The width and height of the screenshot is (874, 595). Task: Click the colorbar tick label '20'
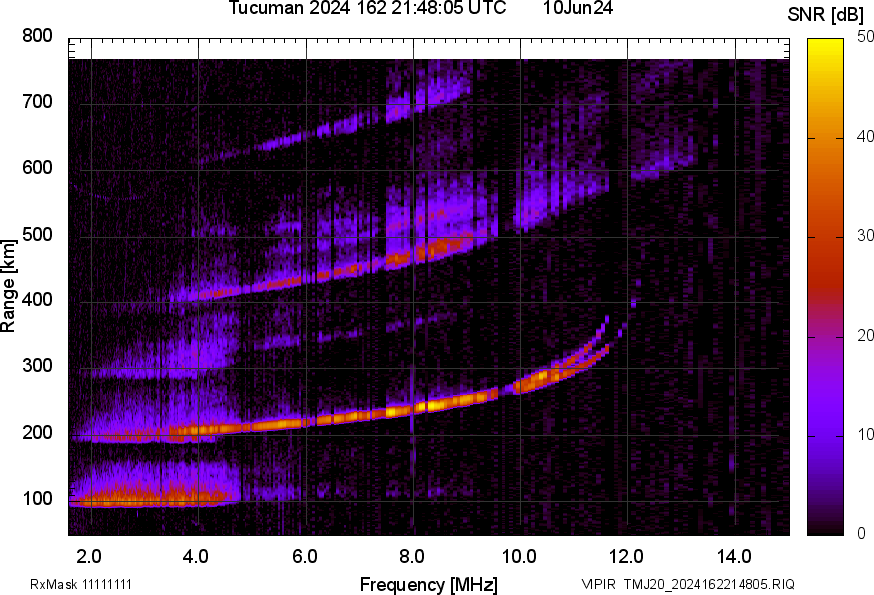865,336
